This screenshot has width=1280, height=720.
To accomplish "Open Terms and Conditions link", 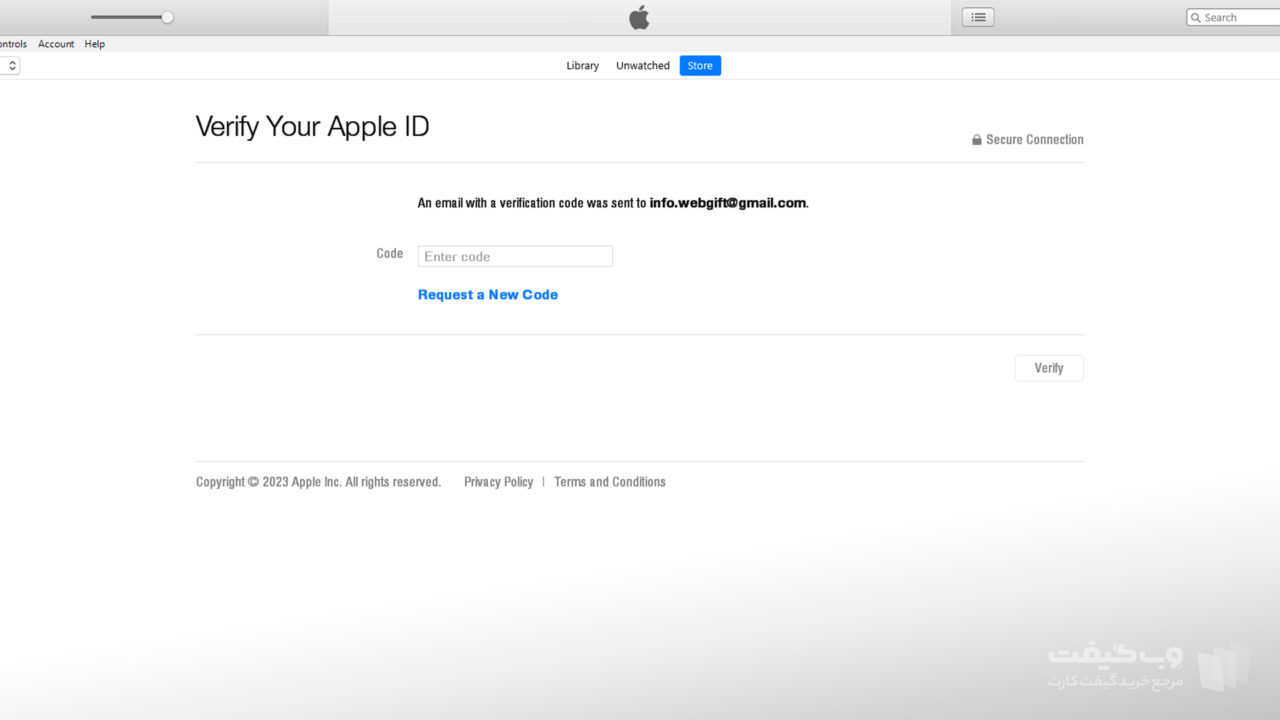I will pyautogui.click(x=610, y=482).
